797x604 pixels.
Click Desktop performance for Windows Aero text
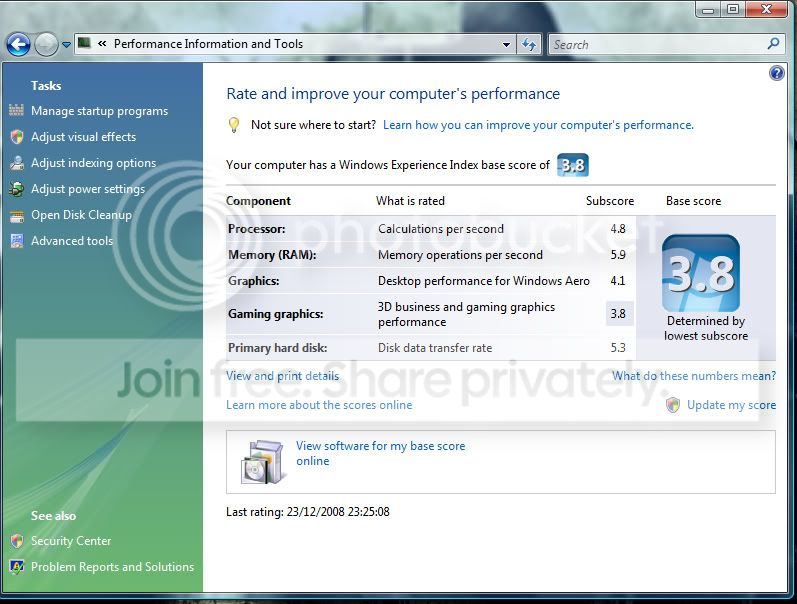coord(484,281)
